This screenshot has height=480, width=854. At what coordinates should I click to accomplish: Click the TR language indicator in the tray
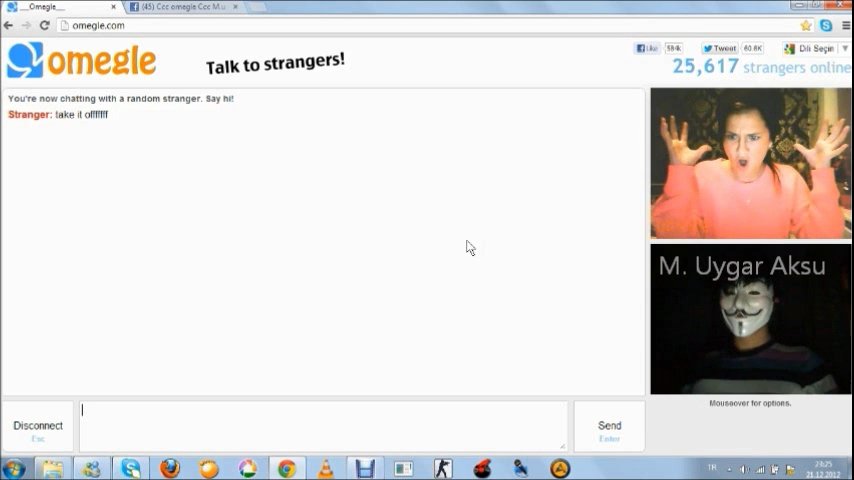pyautogui.click(x=712, y=468)
